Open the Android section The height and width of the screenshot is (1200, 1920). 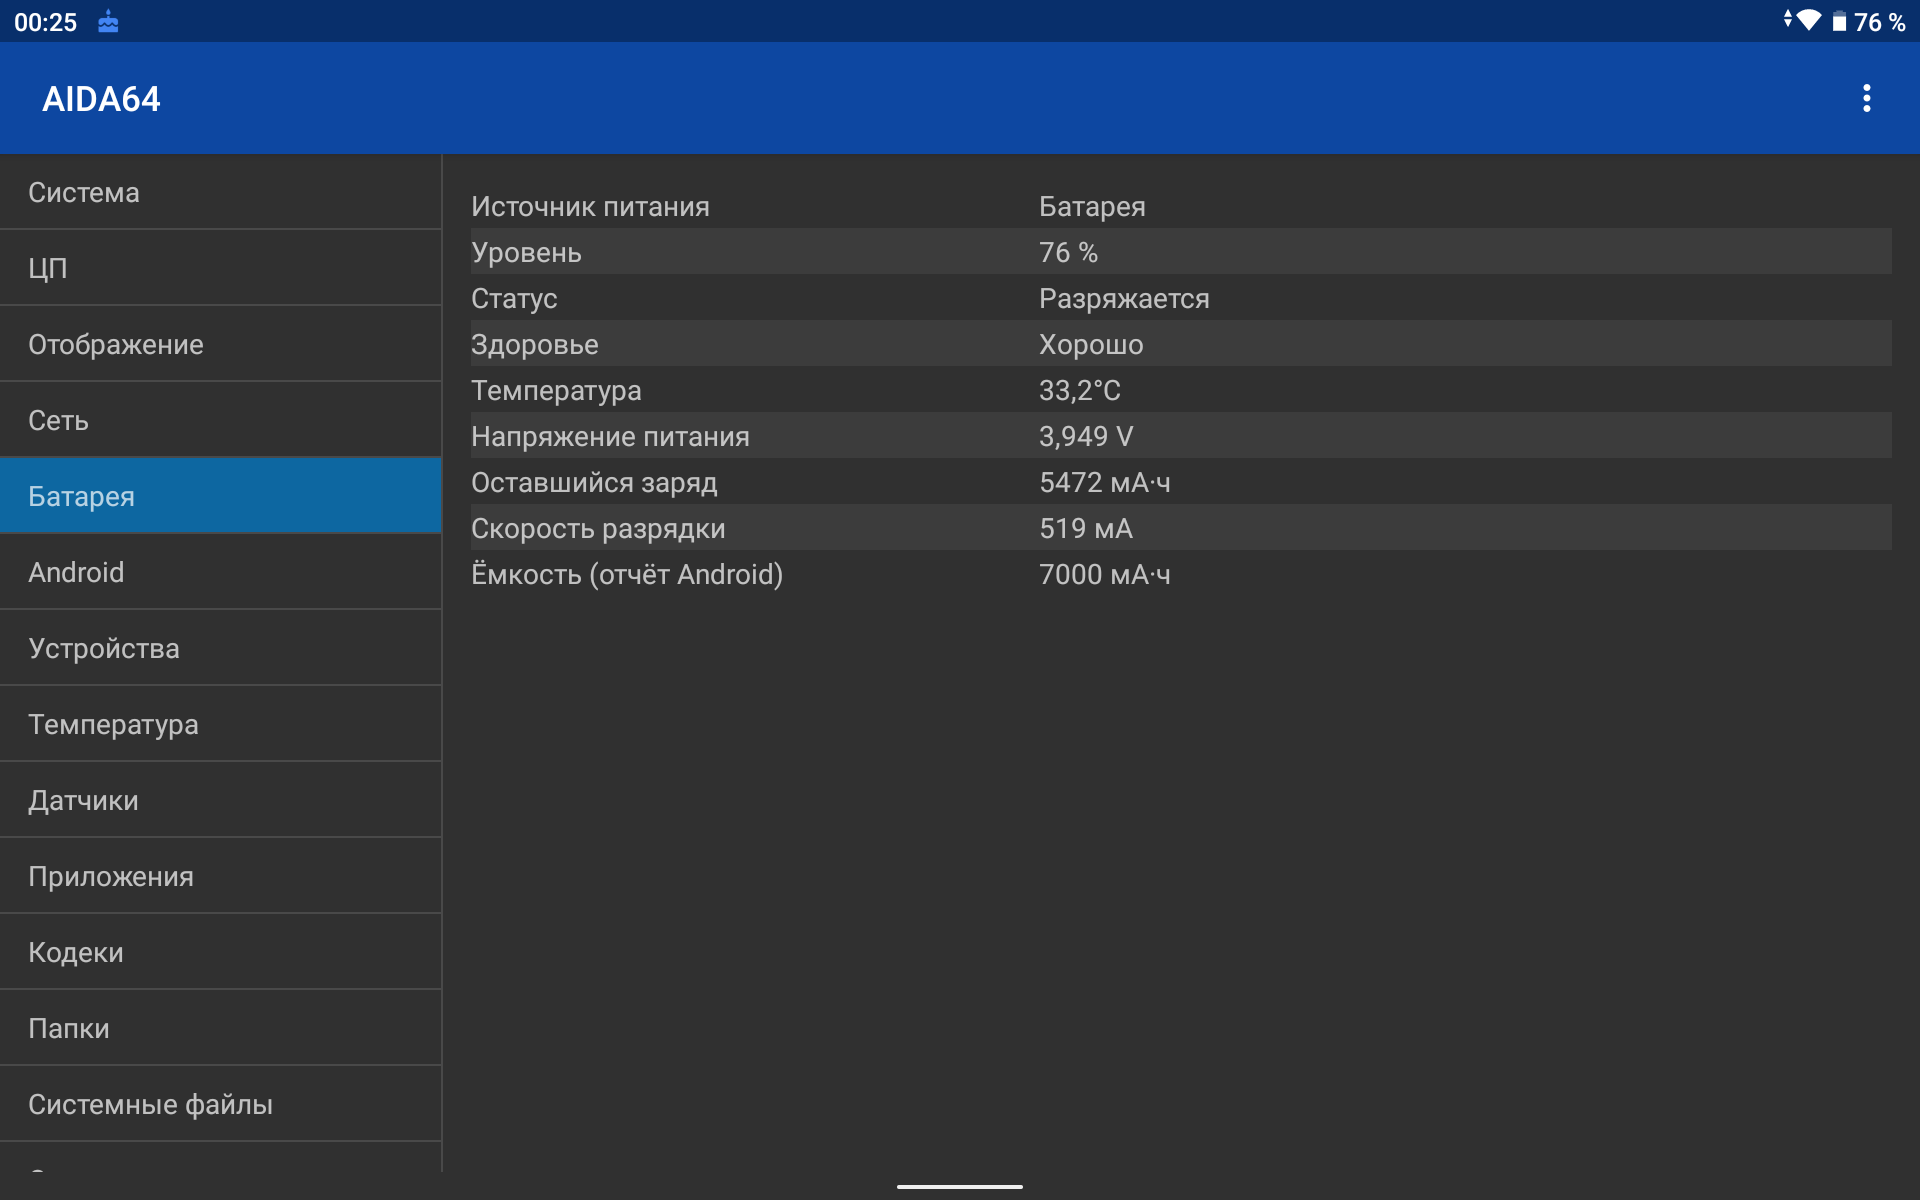click(220, 572)
